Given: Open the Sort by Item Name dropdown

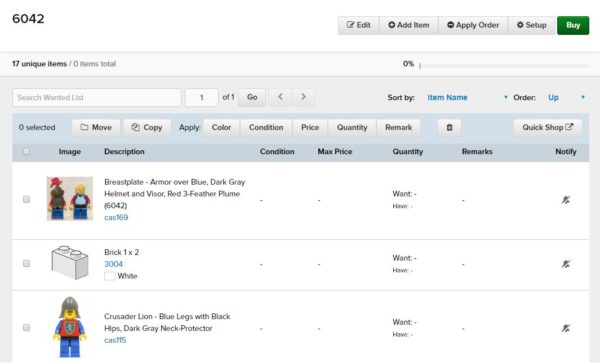Looking at the screenshot, I should (x=467, y=98).
